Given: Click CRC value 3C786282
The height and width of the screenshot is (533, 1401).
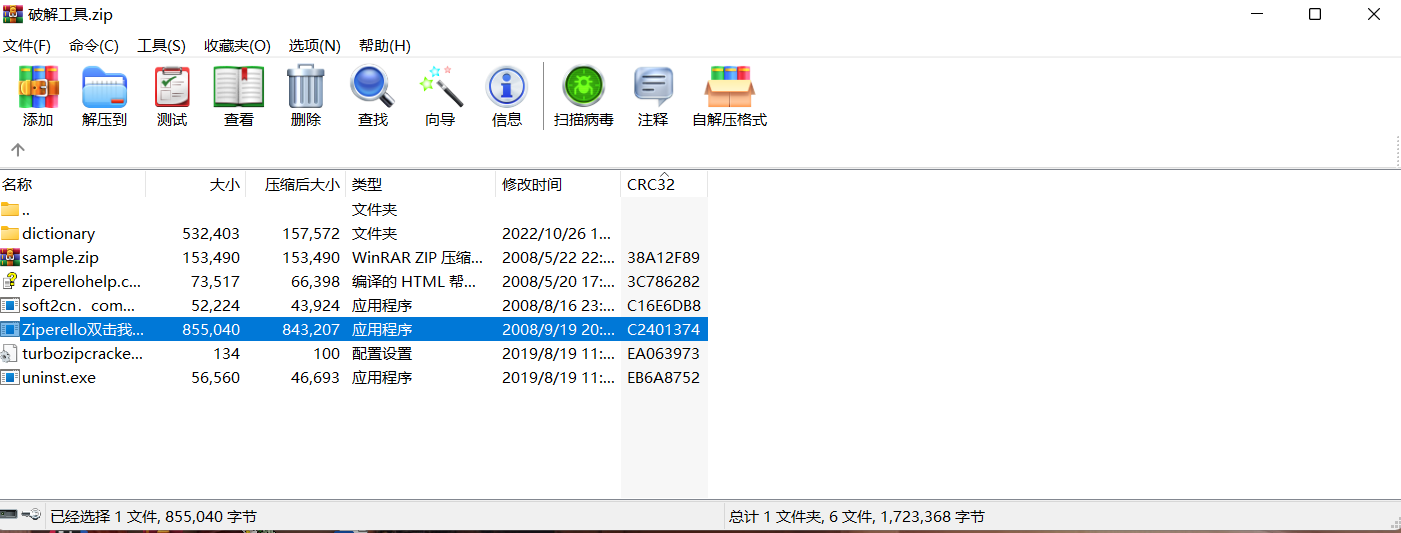Looking at the screenshot, I should [x=663, y=281].
